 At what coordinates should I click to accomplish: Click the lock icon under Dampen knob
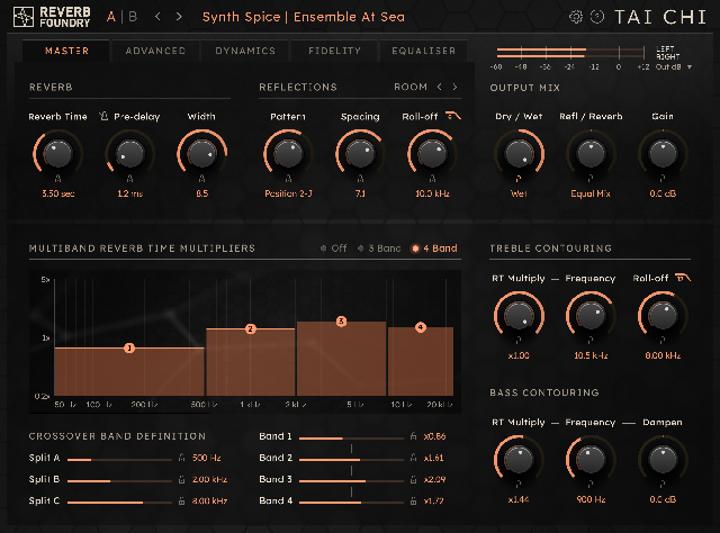click(x=663, y=484)
